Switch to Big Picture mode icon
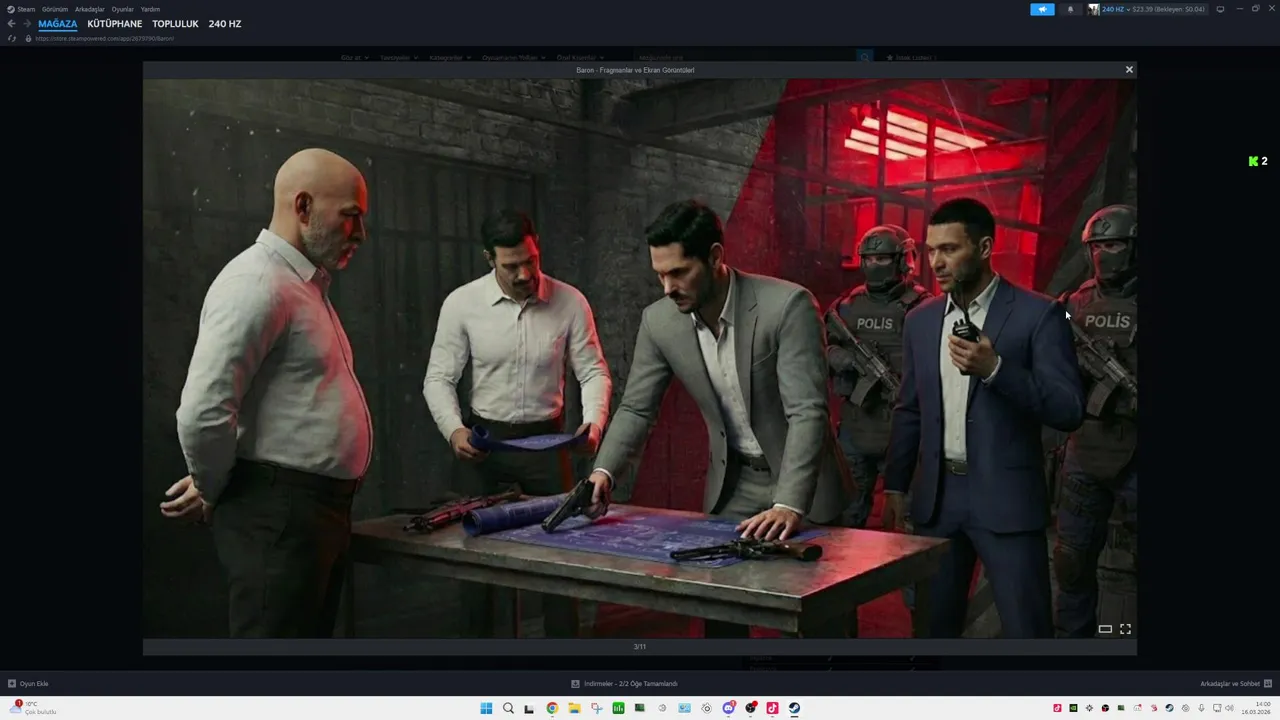Screen dimensions: 1280x720 coord(1220,9)
